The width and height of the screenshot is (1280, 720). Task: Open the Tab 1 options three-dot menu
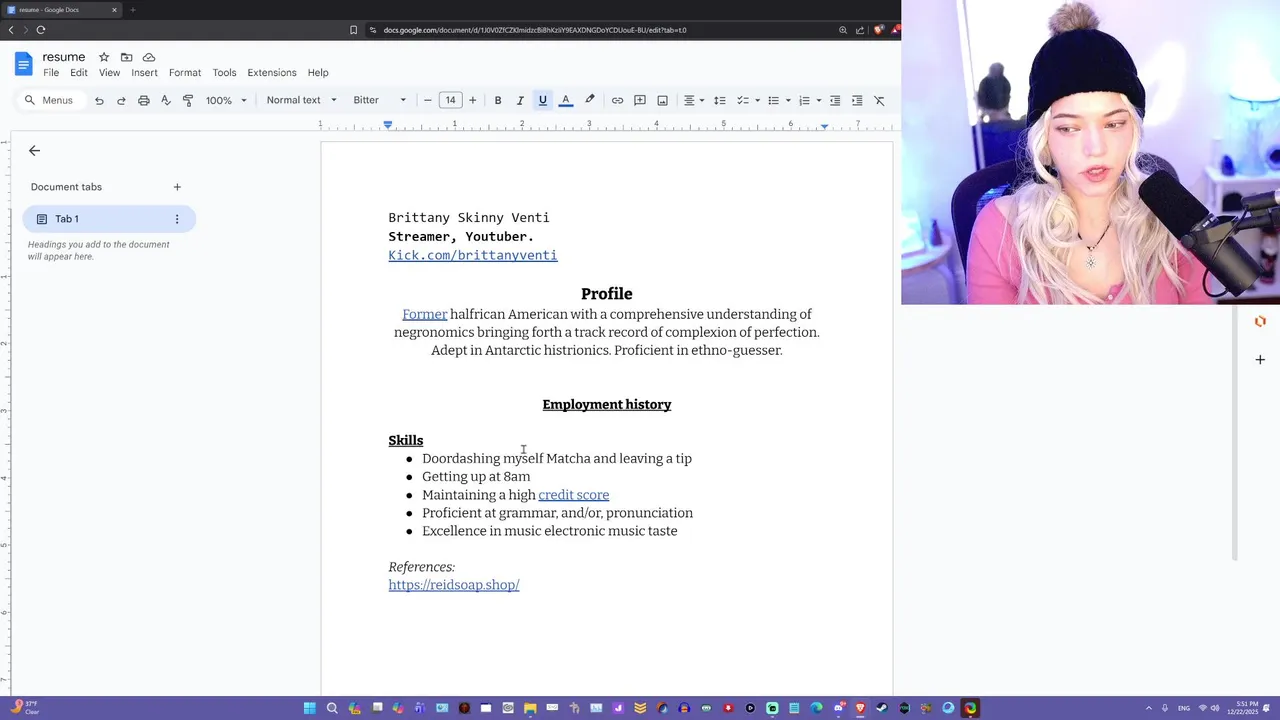coord(177,219)
